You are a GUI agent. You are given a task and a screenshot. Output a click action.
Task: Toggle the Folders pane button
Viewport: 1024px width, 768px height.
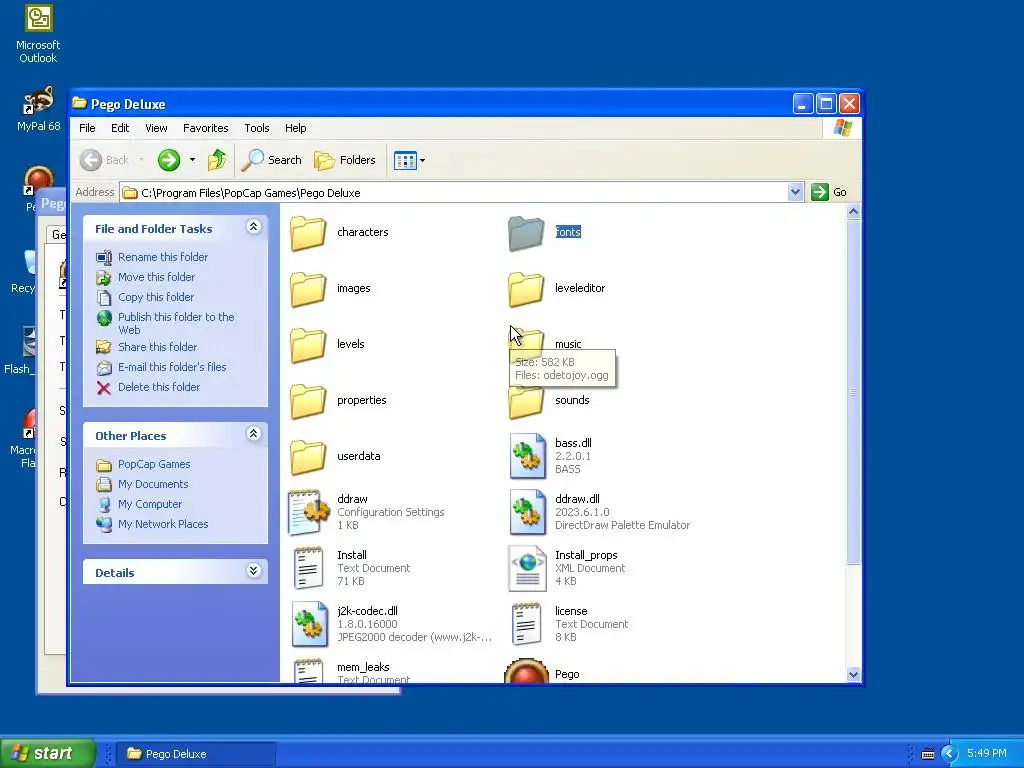click(345, 160)
